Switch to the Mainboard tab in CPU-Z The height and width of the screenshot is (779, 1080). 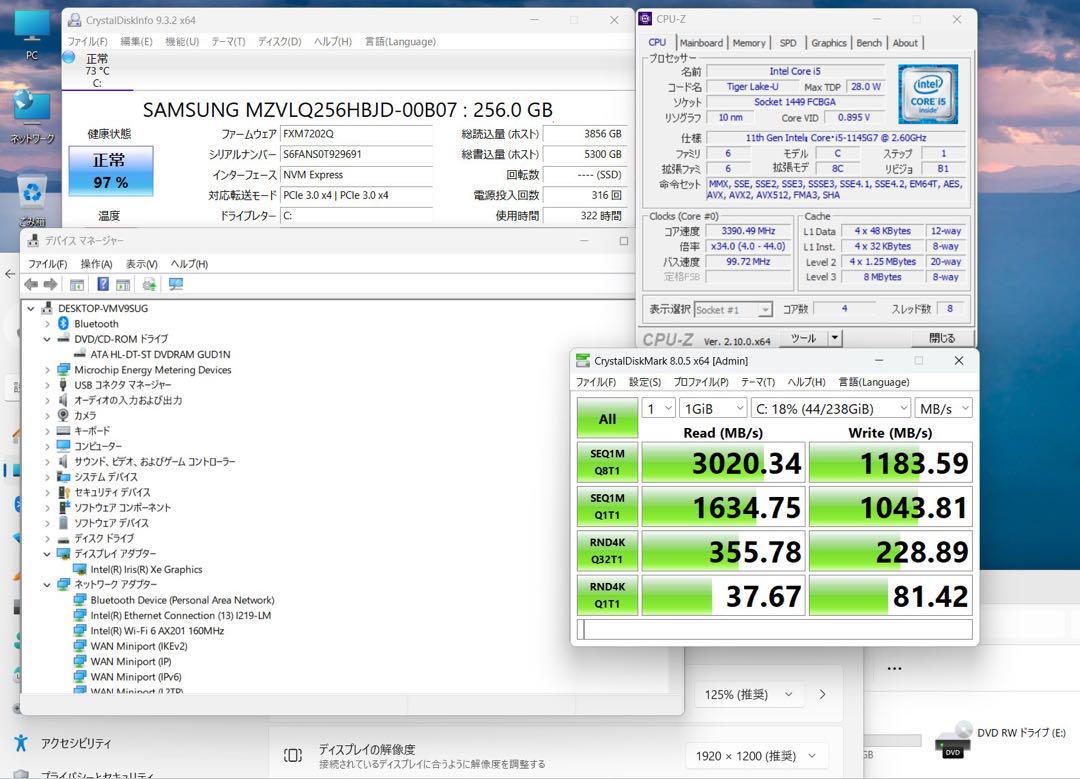click(701, 43)
